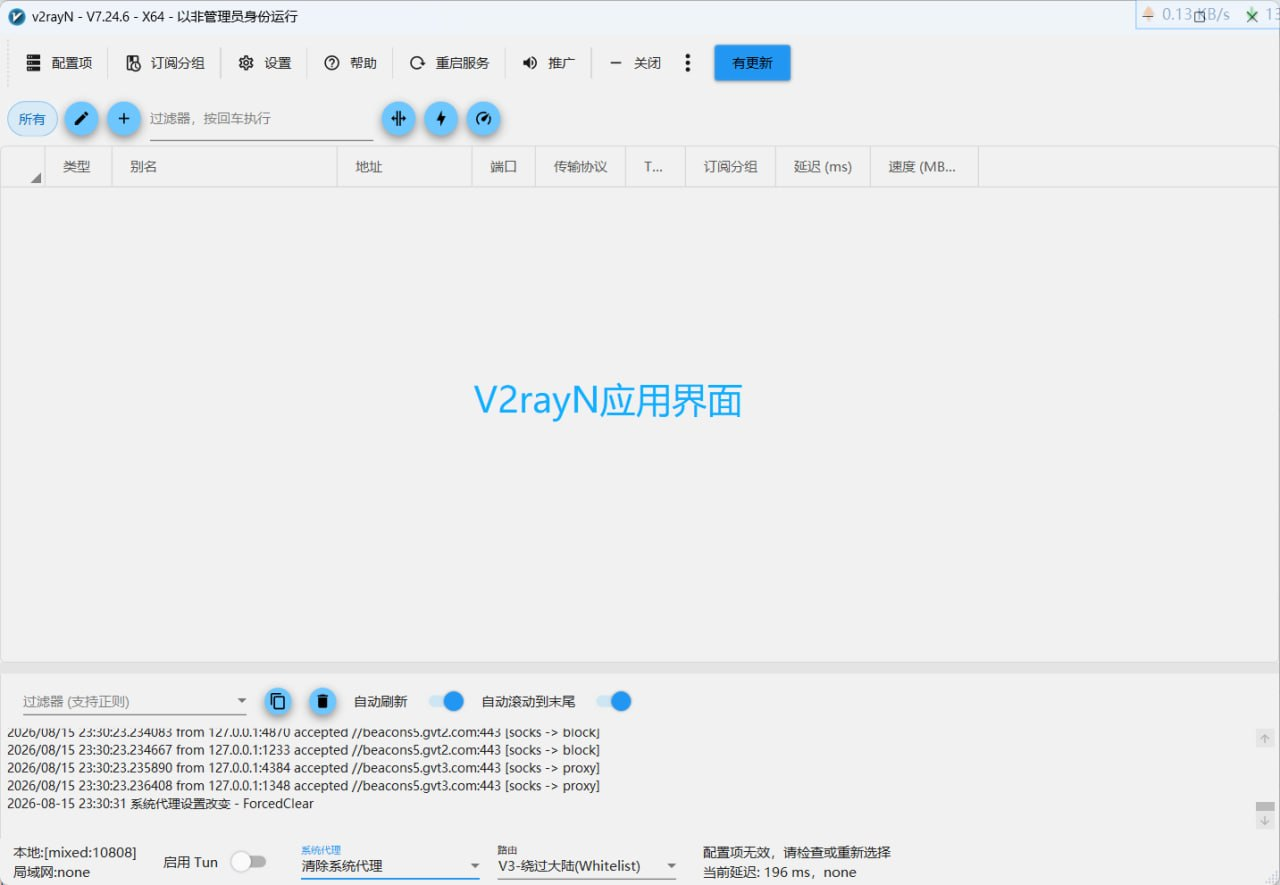Copy the log with the copy icon

[279, 702]
